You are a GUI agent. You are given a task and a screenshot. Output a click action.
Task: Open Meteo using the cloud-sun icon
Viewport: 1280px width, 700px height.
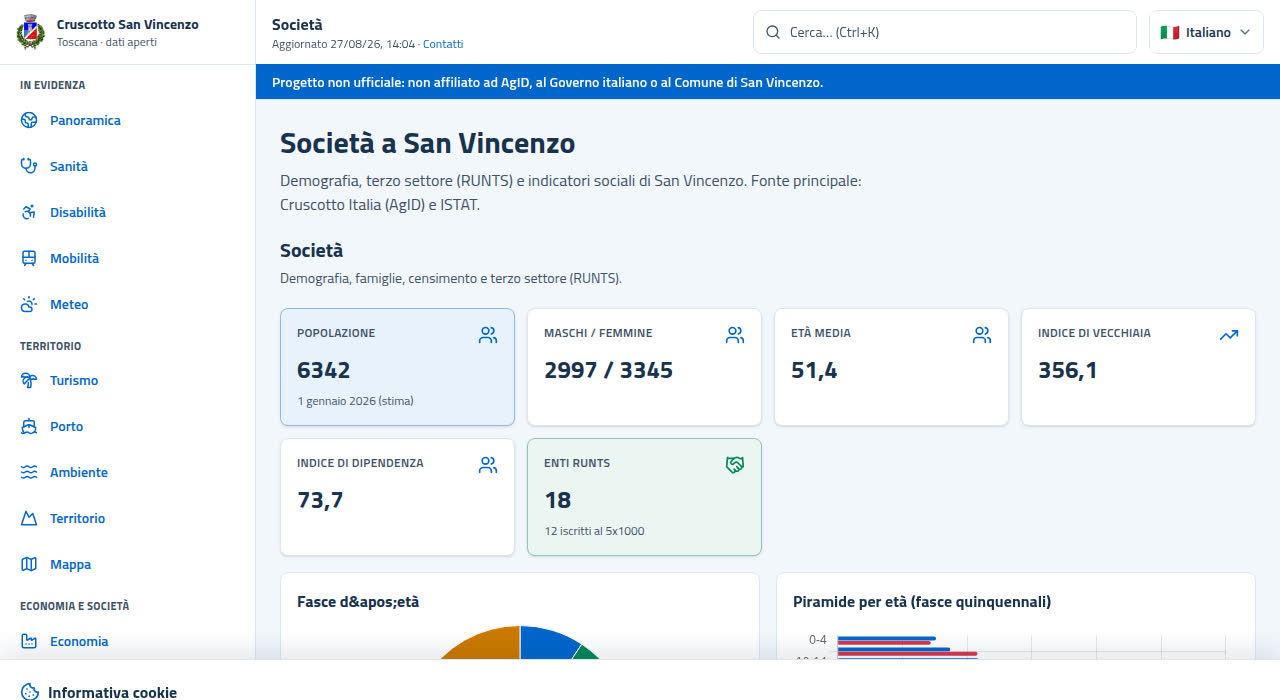29,304
